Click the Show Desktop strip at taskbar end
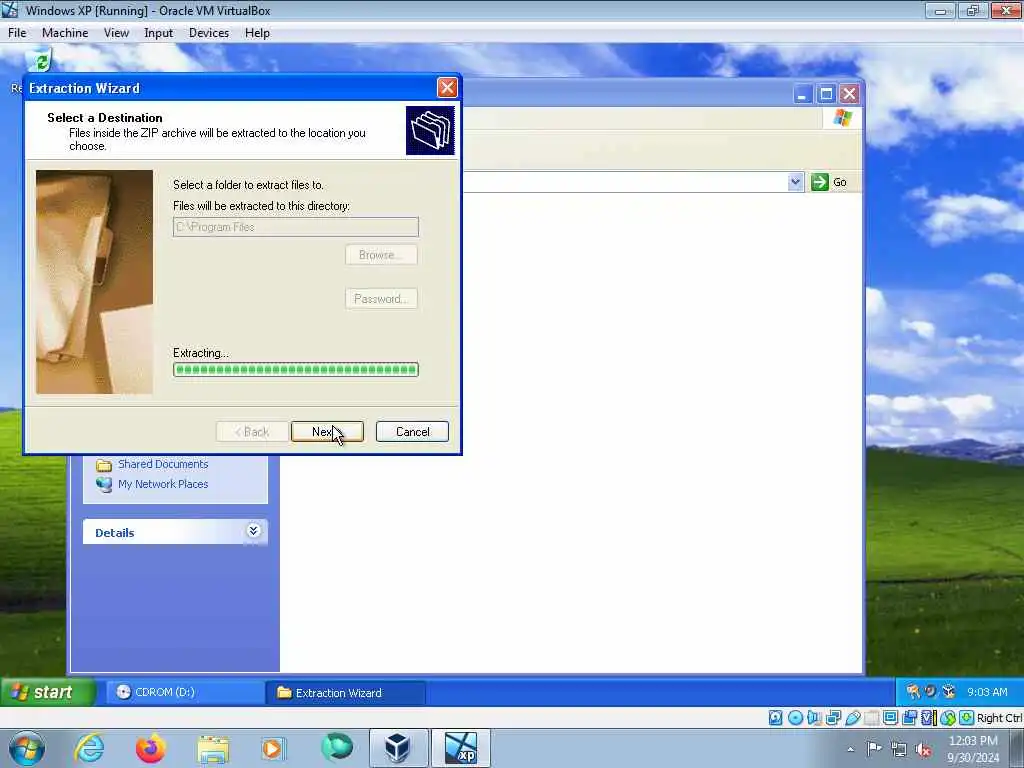 coord(1017,748)
